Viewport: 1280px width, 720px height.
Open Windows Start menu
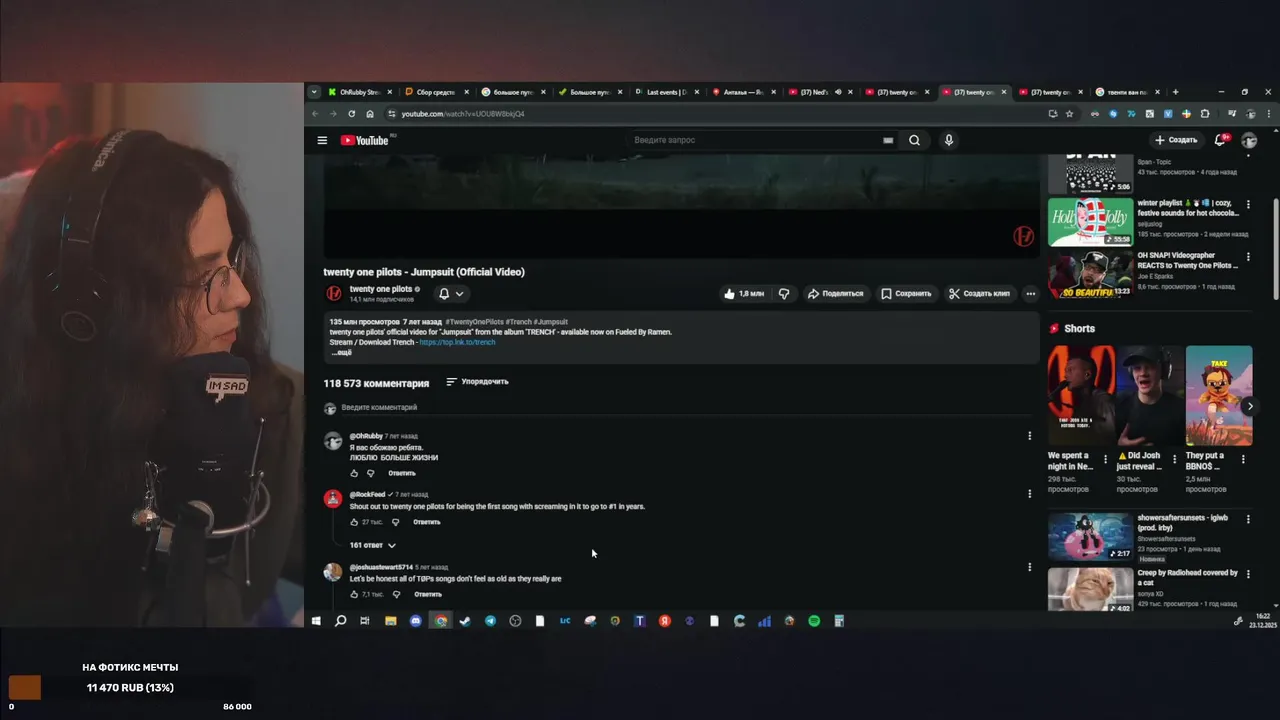316,621
